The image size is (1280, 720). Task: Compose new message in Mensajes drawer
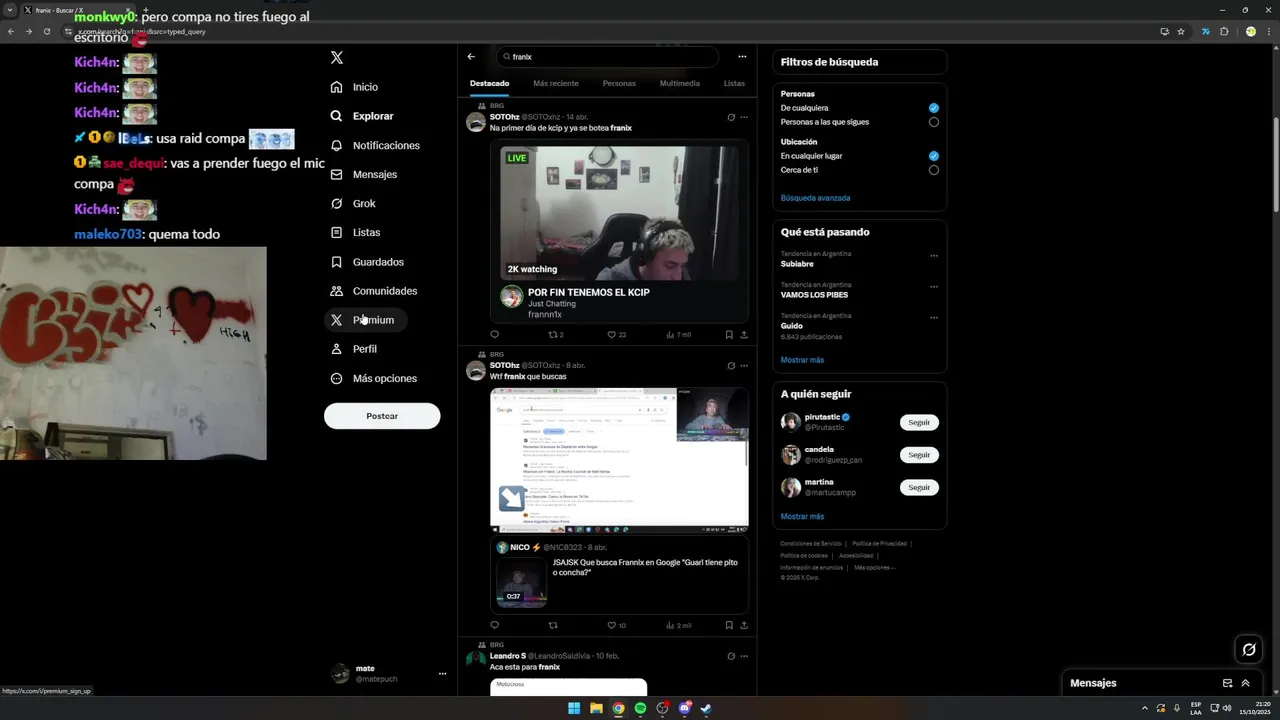point(1227,684)
